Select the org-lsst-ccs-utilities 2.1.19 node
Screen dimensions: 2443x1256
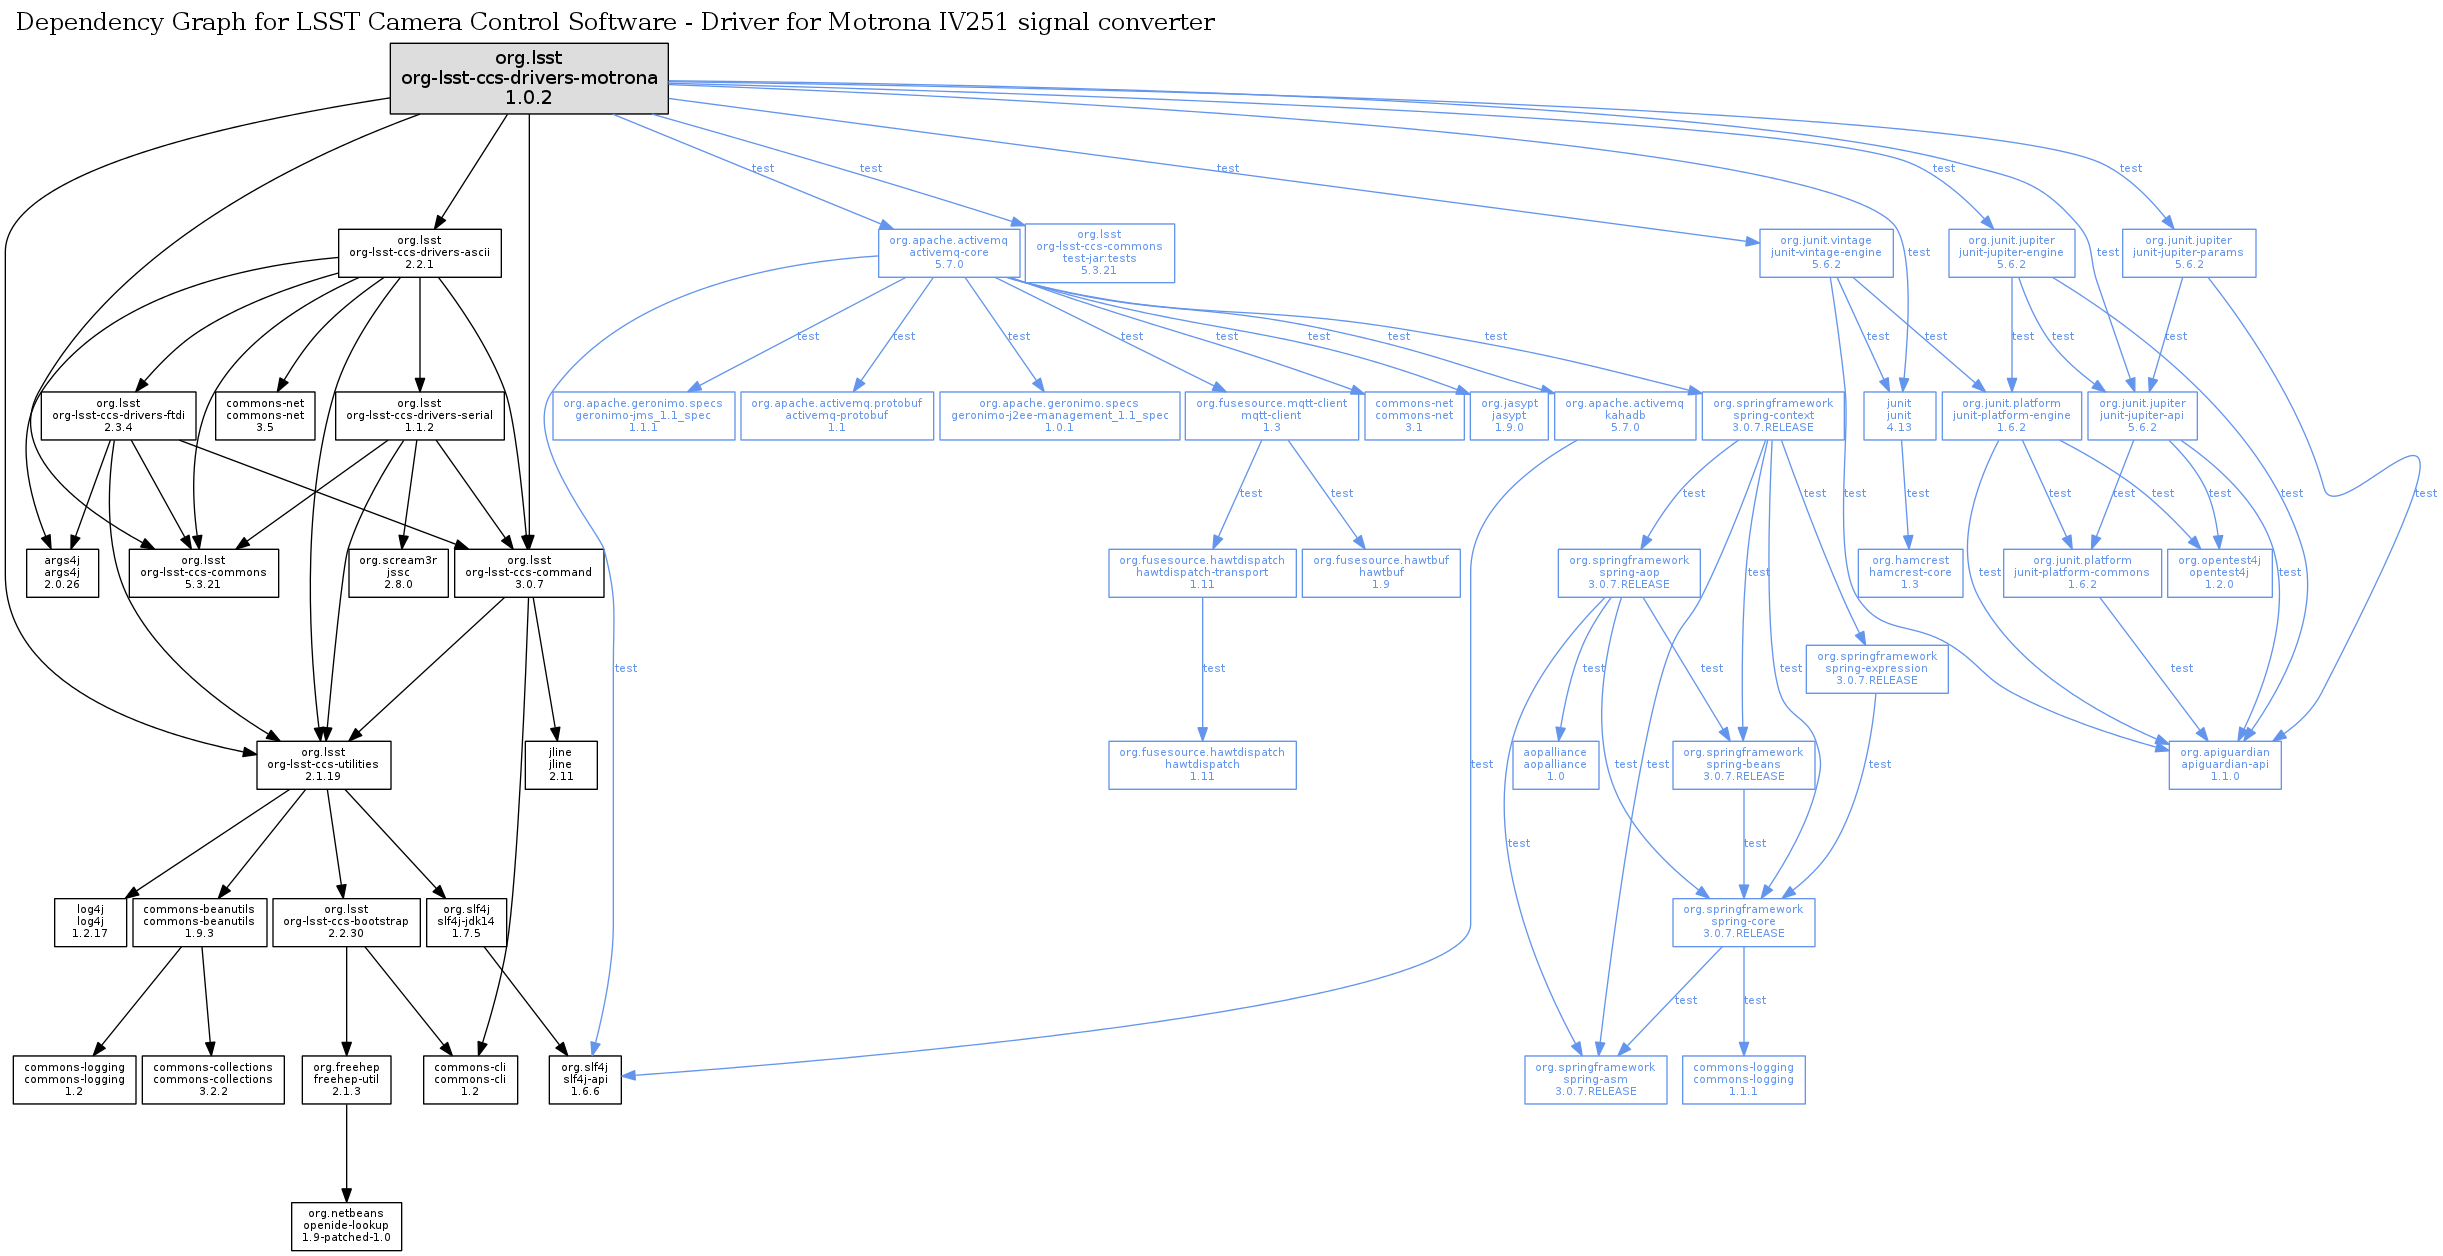[323, 765]
